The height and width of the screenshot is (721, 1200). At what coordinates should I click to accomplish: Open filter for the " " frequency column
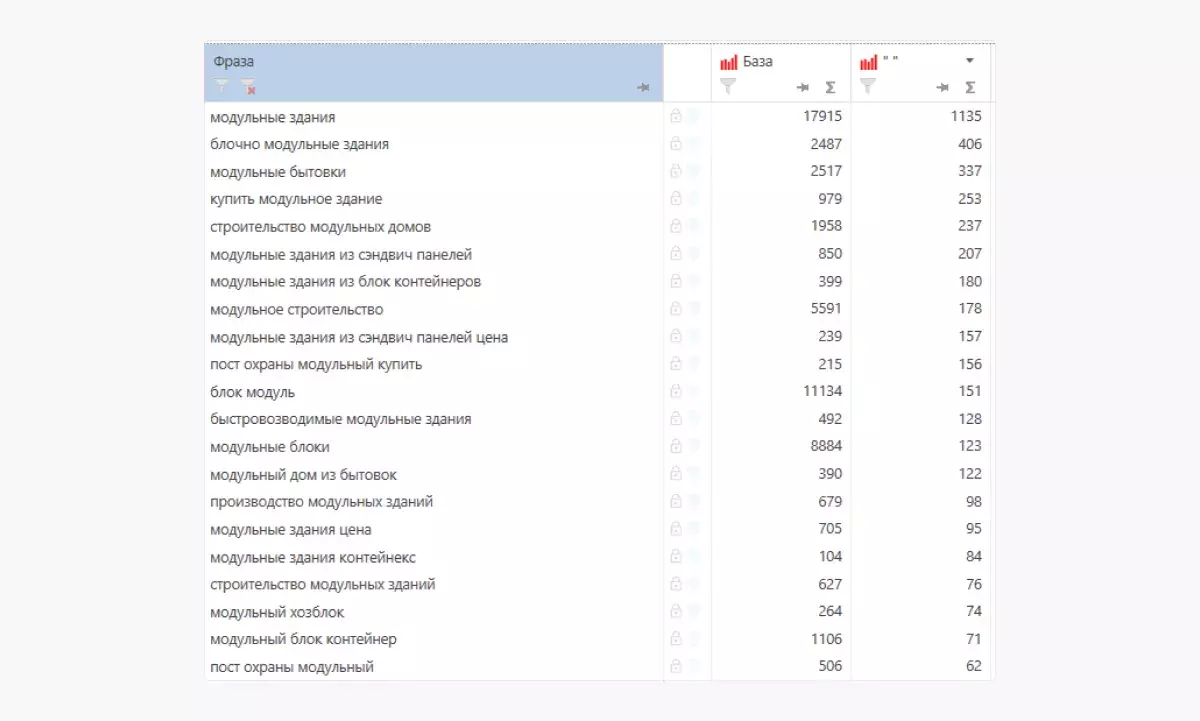[x=868, y=87]
